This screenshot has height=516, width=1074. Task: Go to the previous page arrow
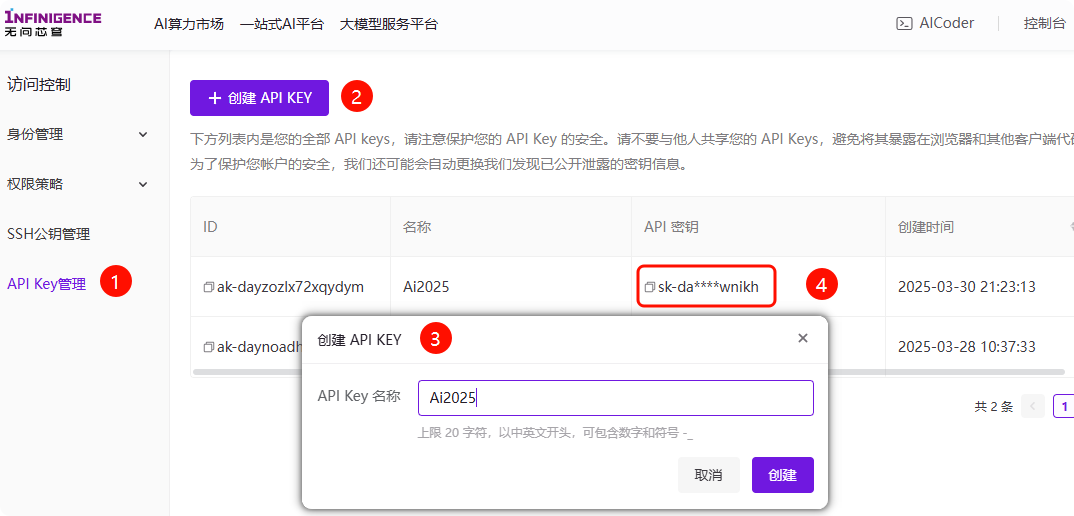[1033, 407]
